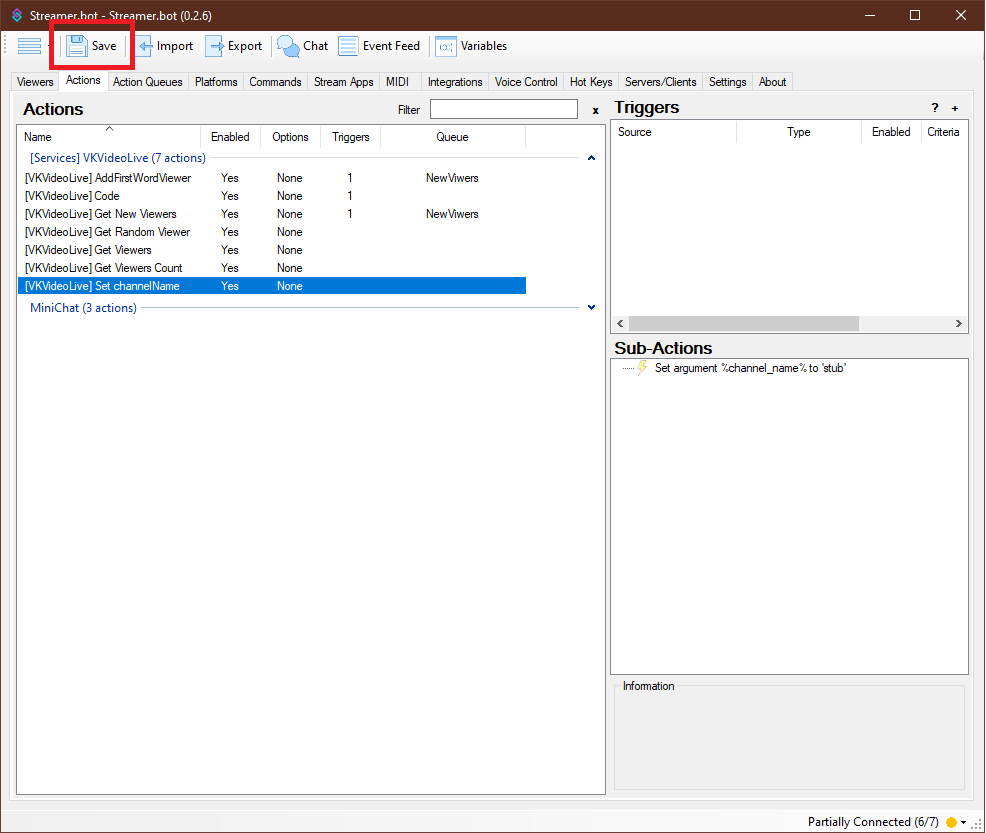Click the Save label in toolbar
986x833 pixels.
(104, 46)
